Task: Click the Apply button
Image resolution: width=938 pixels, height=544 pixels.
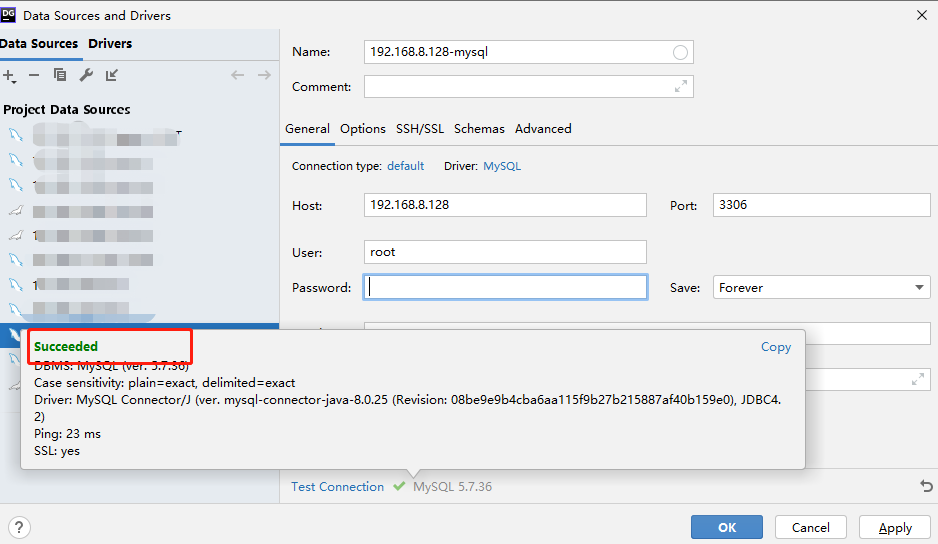Action: tap(895, 527)
